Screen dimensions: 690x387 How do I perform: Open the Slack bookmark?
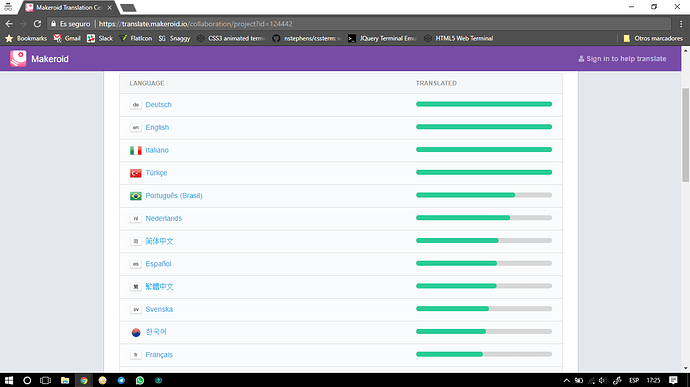100,38
